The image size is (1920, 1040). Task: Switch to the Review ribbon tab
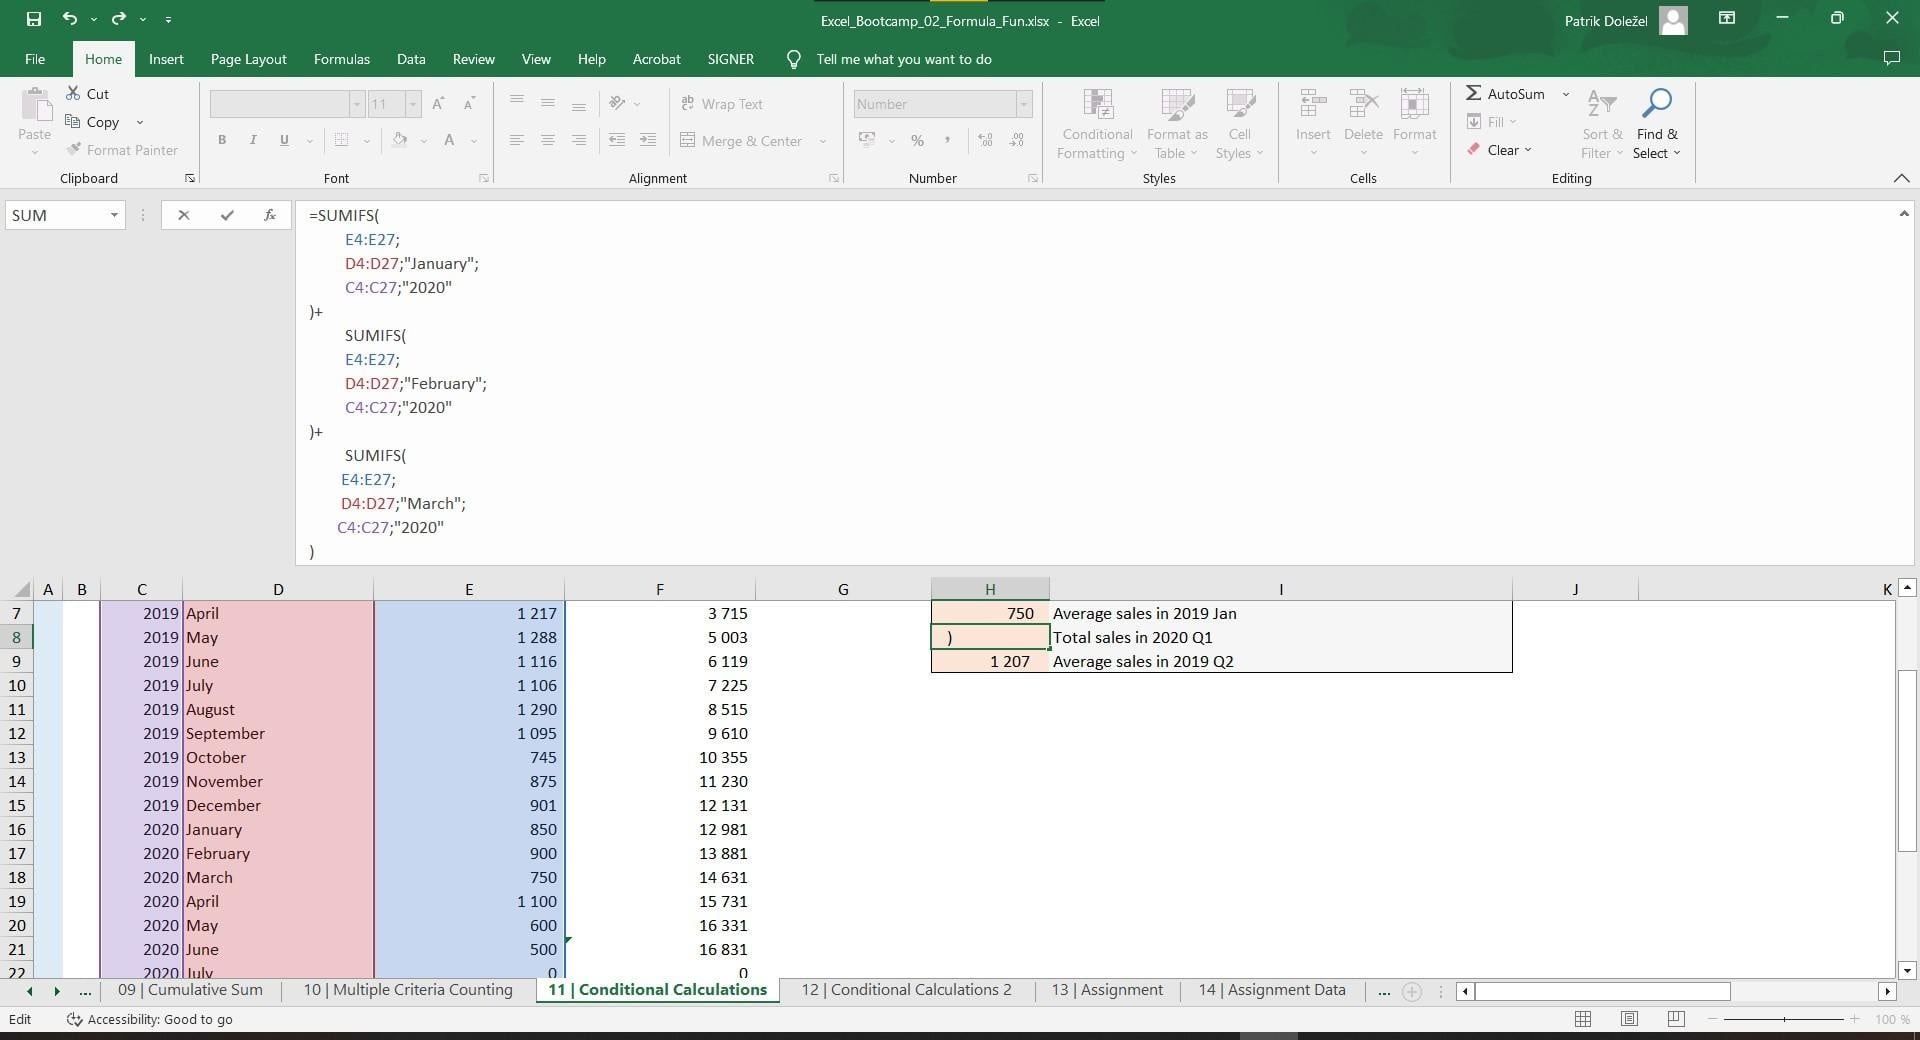point(474,59)
